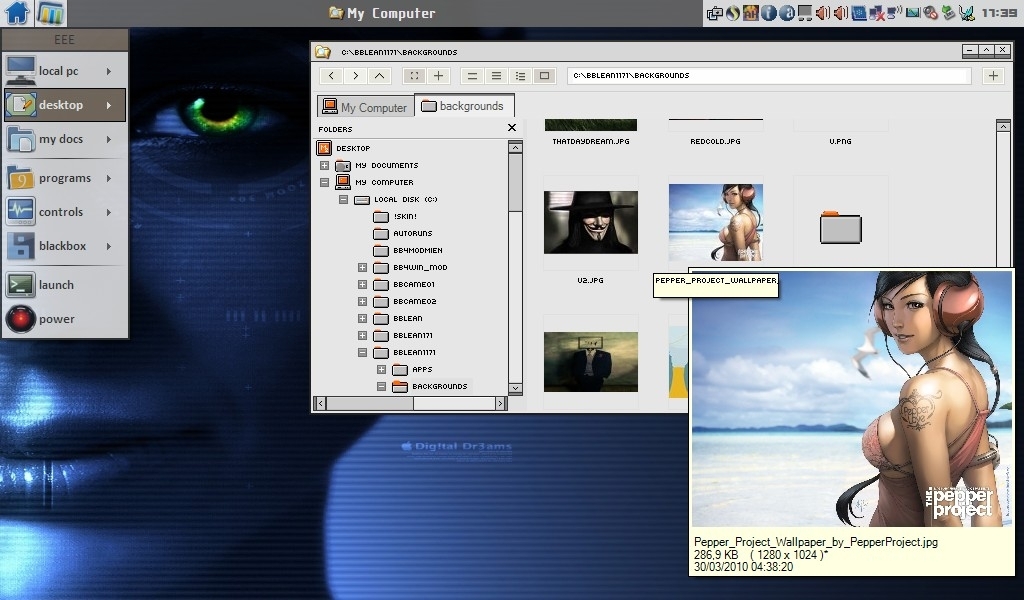This screenshot has height=600, width=1024.
Task: Select the gray folder icon in the file pane
Action: click(840, 227)
